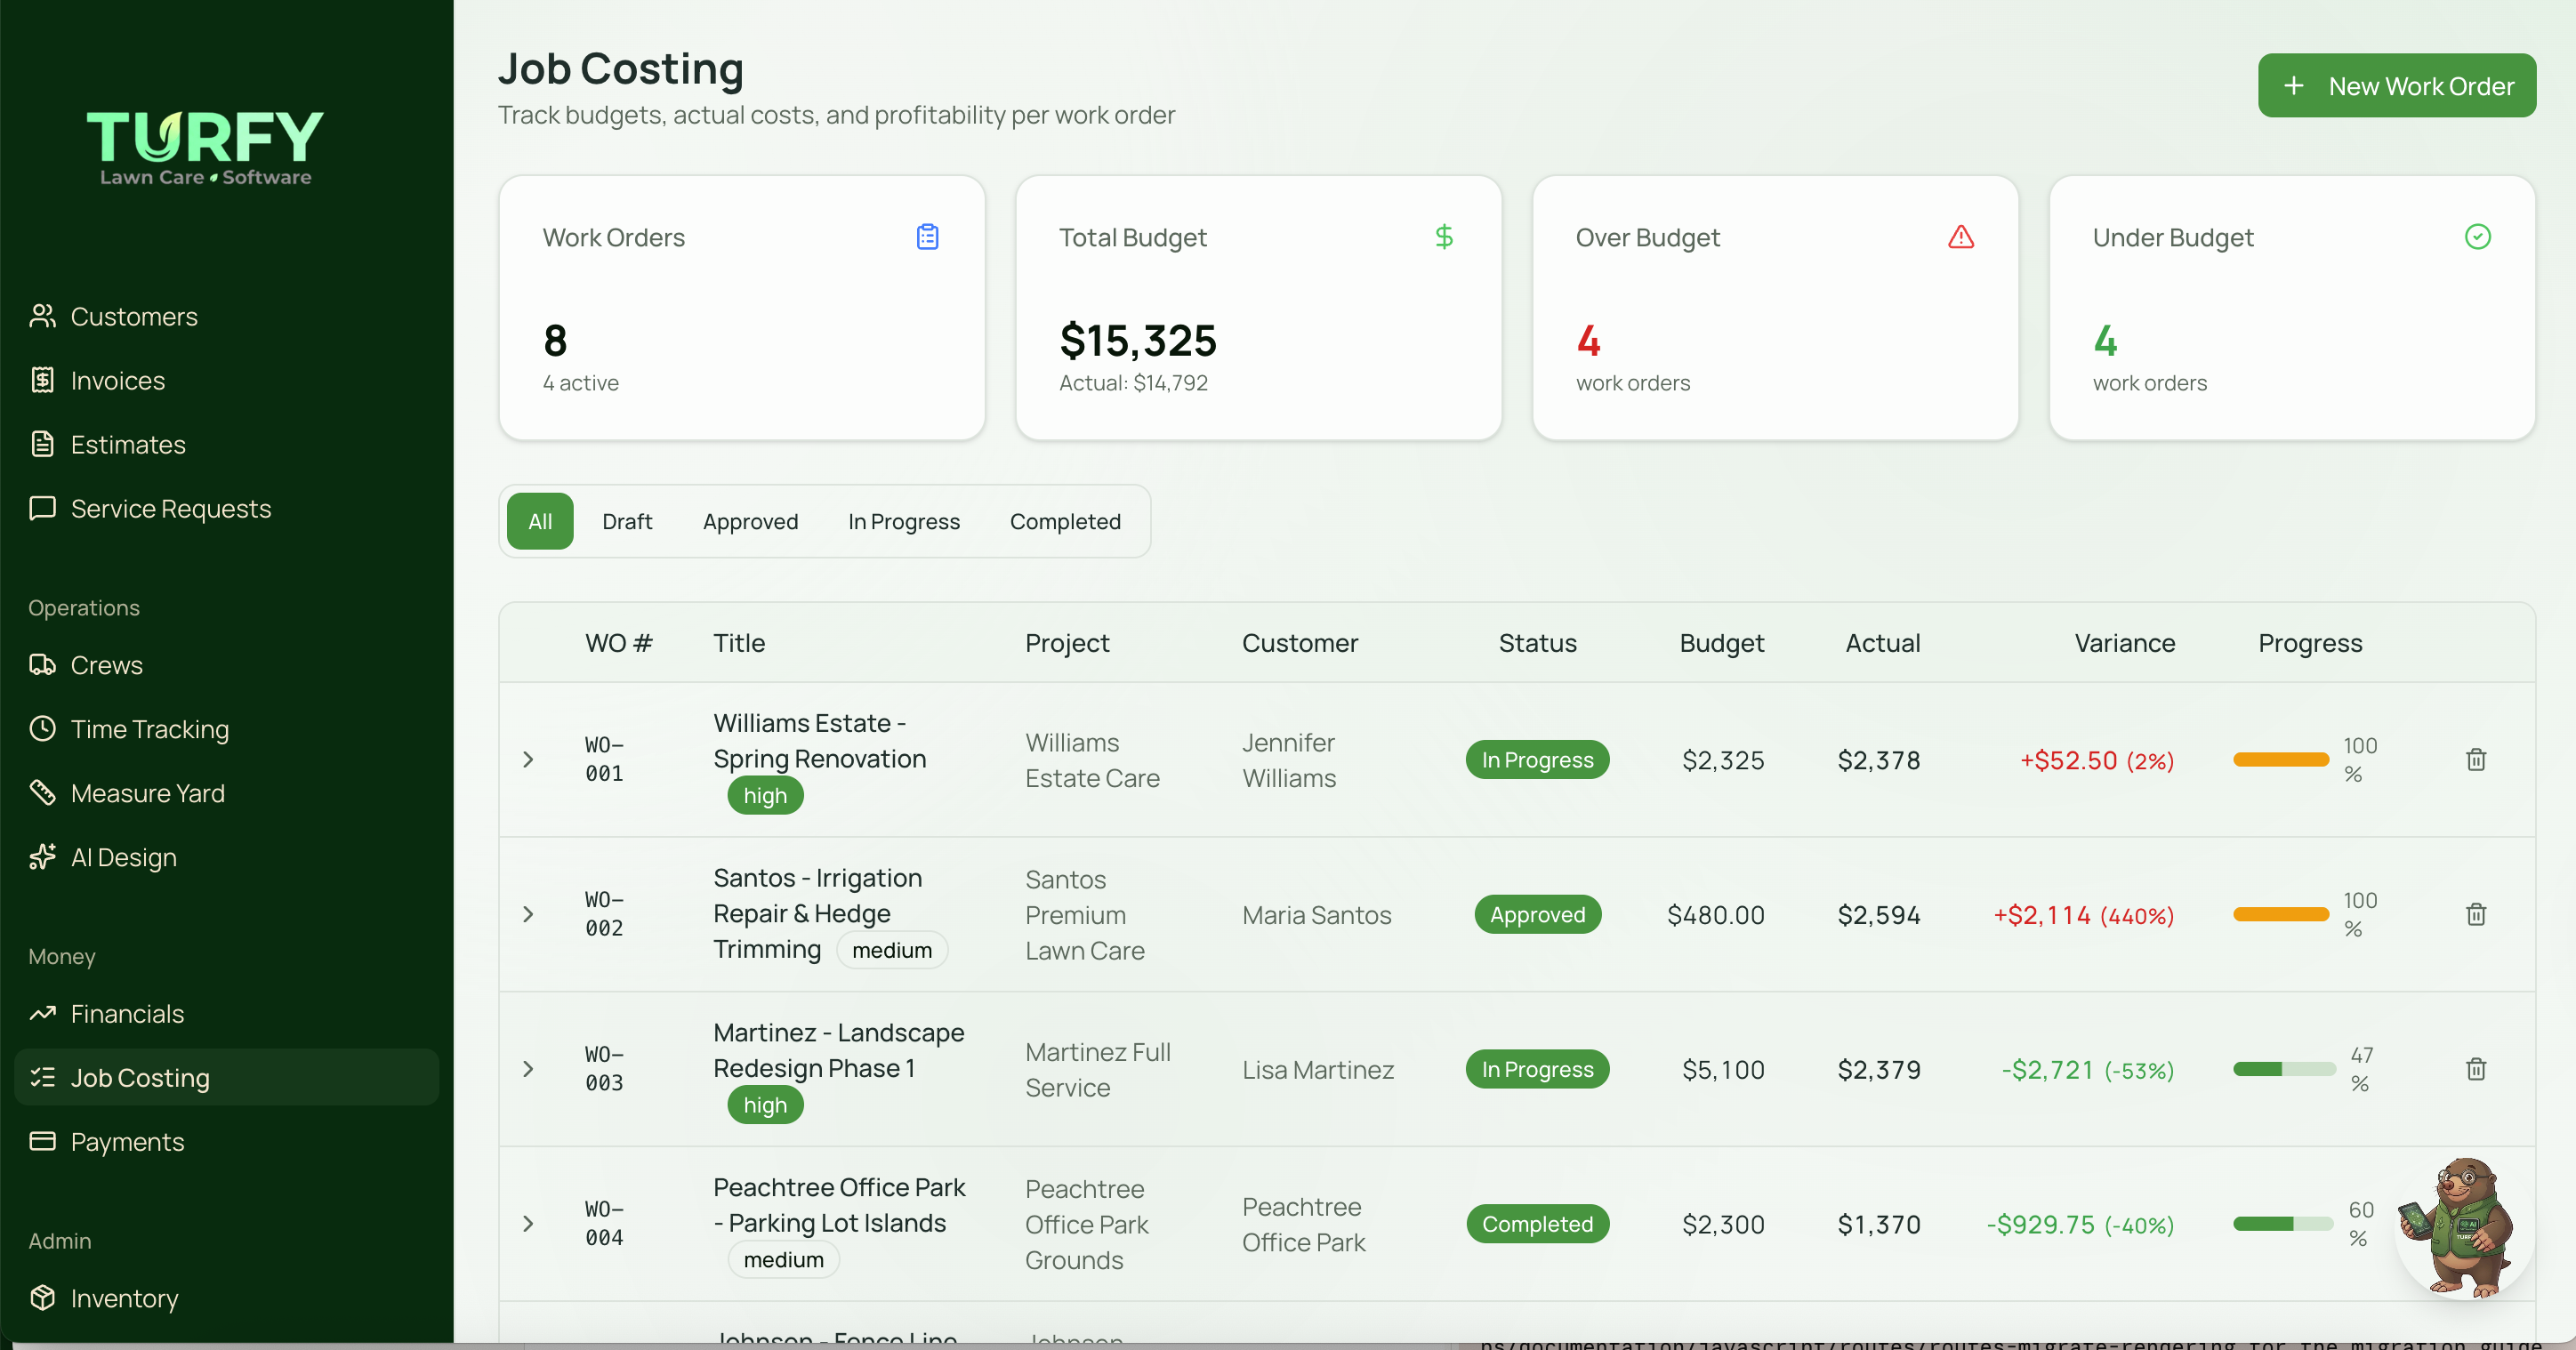
Task: Delete work order WO-002 with trash icon
Action: click(x=2476, y=915)
